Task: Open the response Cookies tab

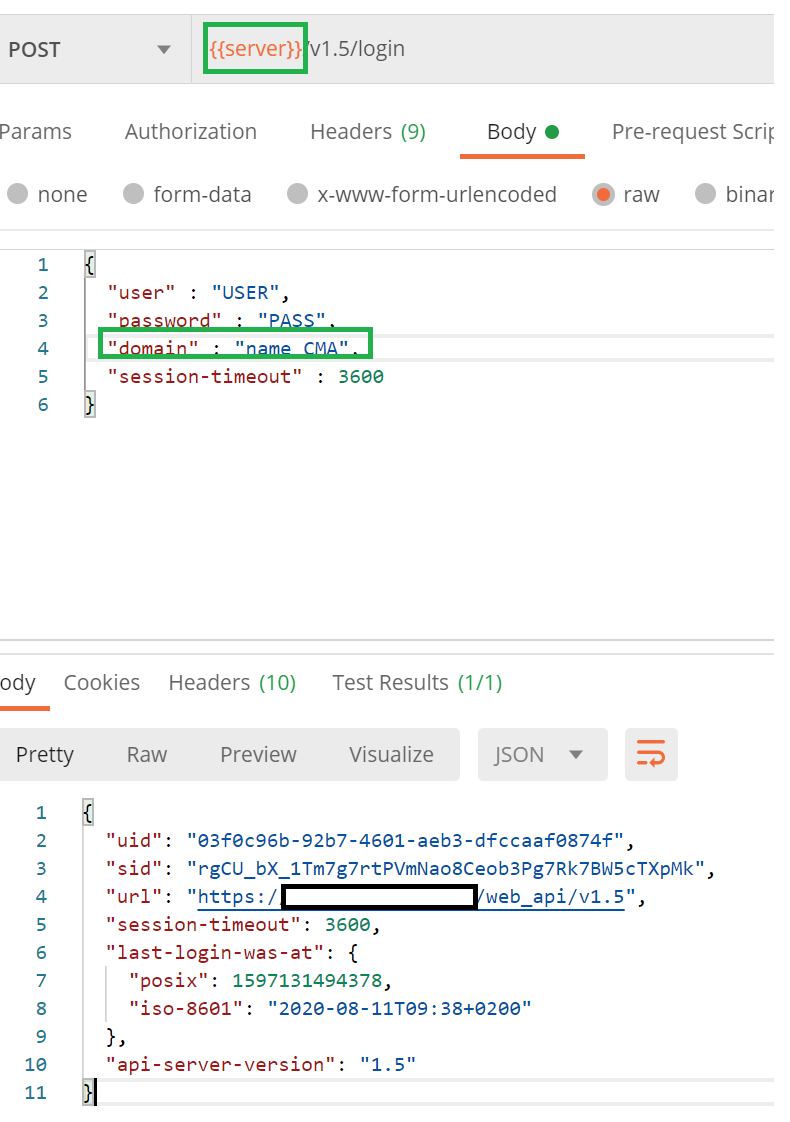Action: tap(101, 683)
